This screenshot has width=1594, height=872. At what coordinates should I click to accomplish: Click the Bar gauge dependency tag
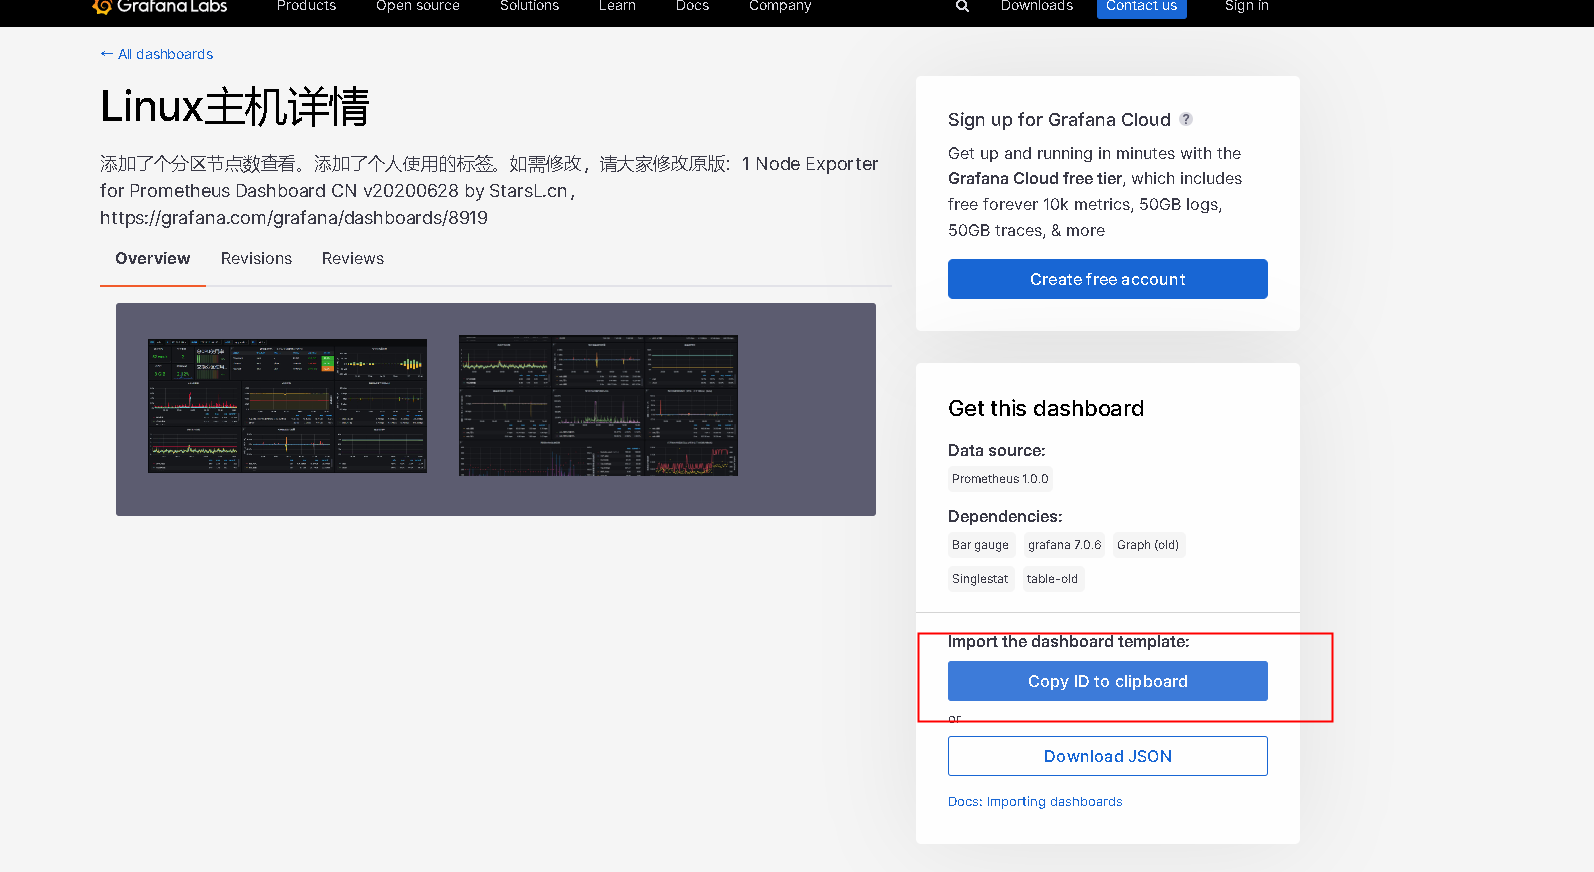981,545
